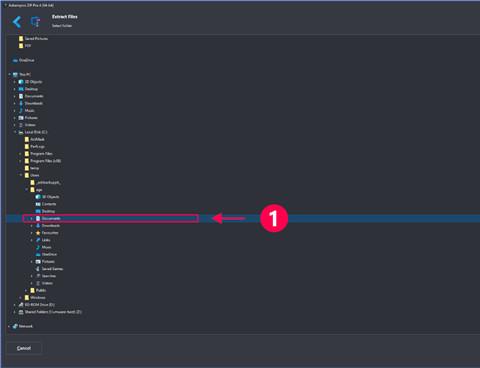Click the Pictures icon under This PC
This screenshot has width=480, height=368.
click(x=21, y=118)
